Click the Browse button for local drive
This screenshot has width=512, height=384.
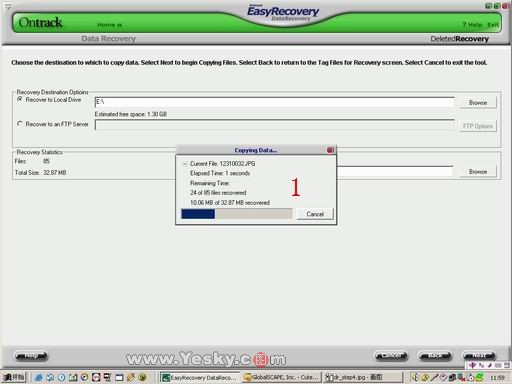pyautogui.click(x=478, y=102)
